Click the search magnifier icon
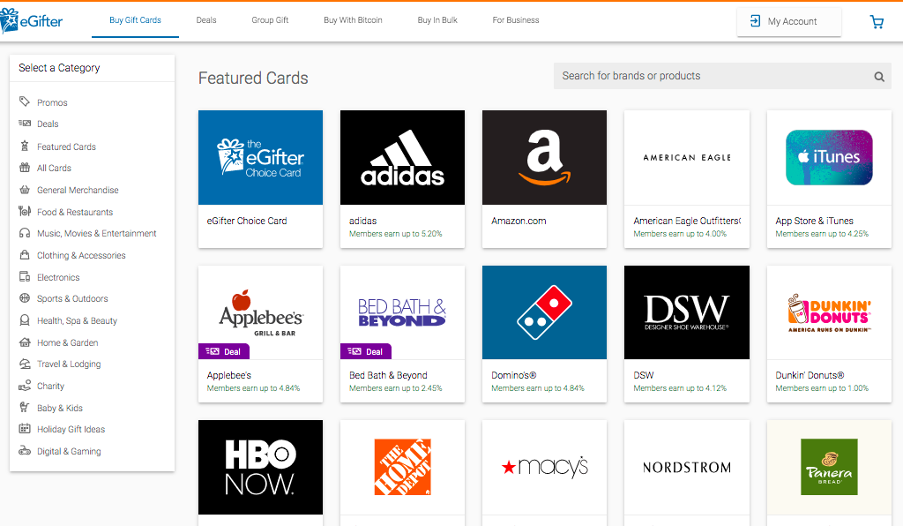The image size is (904, 526). pos(879,76)
